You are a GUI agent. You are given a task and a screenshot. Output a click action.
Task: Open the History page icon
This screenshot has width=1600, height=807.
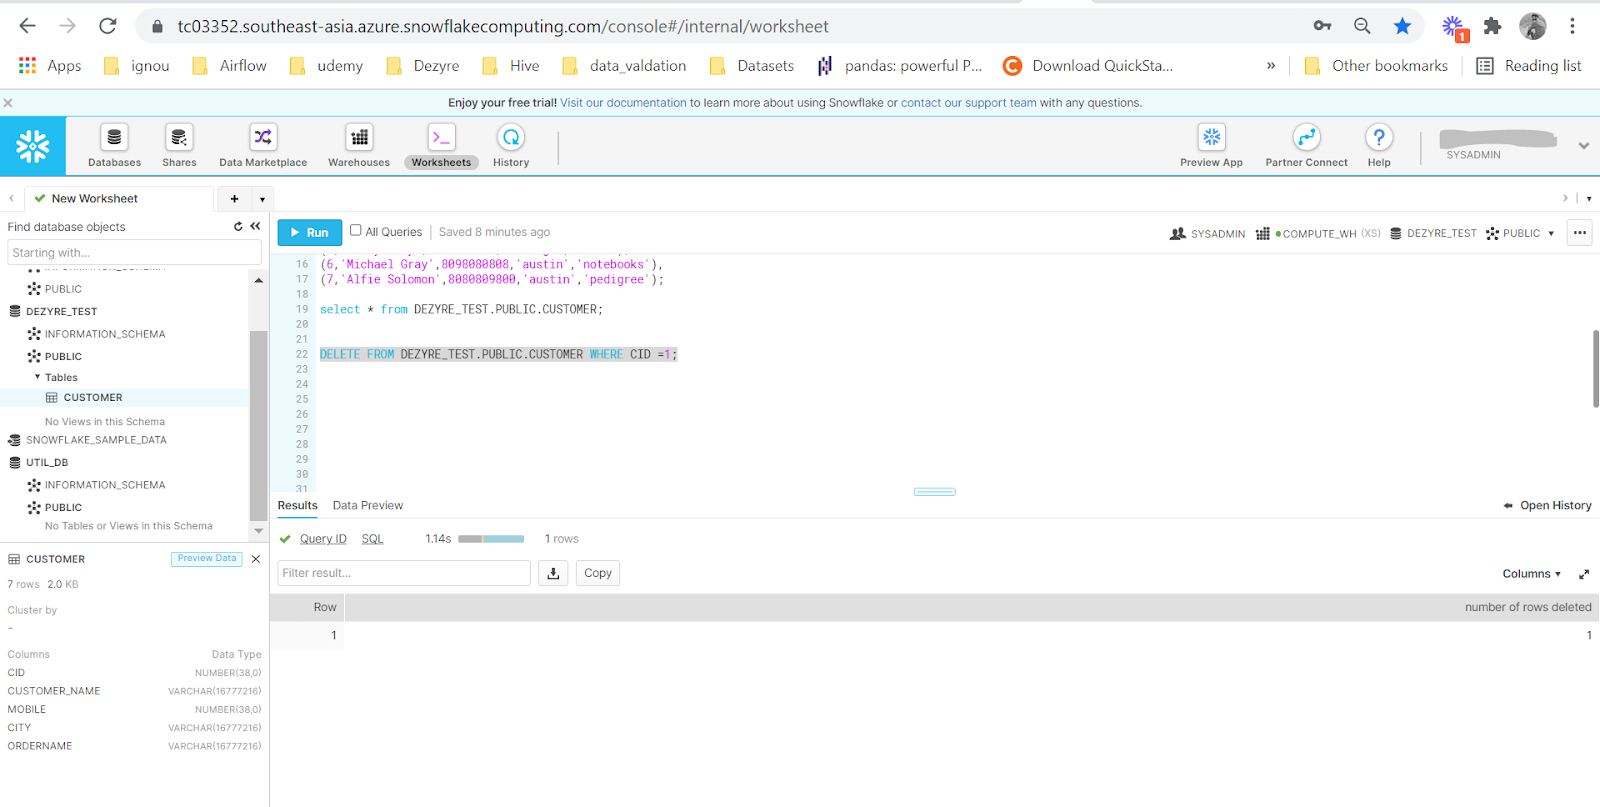coord(510,138)
